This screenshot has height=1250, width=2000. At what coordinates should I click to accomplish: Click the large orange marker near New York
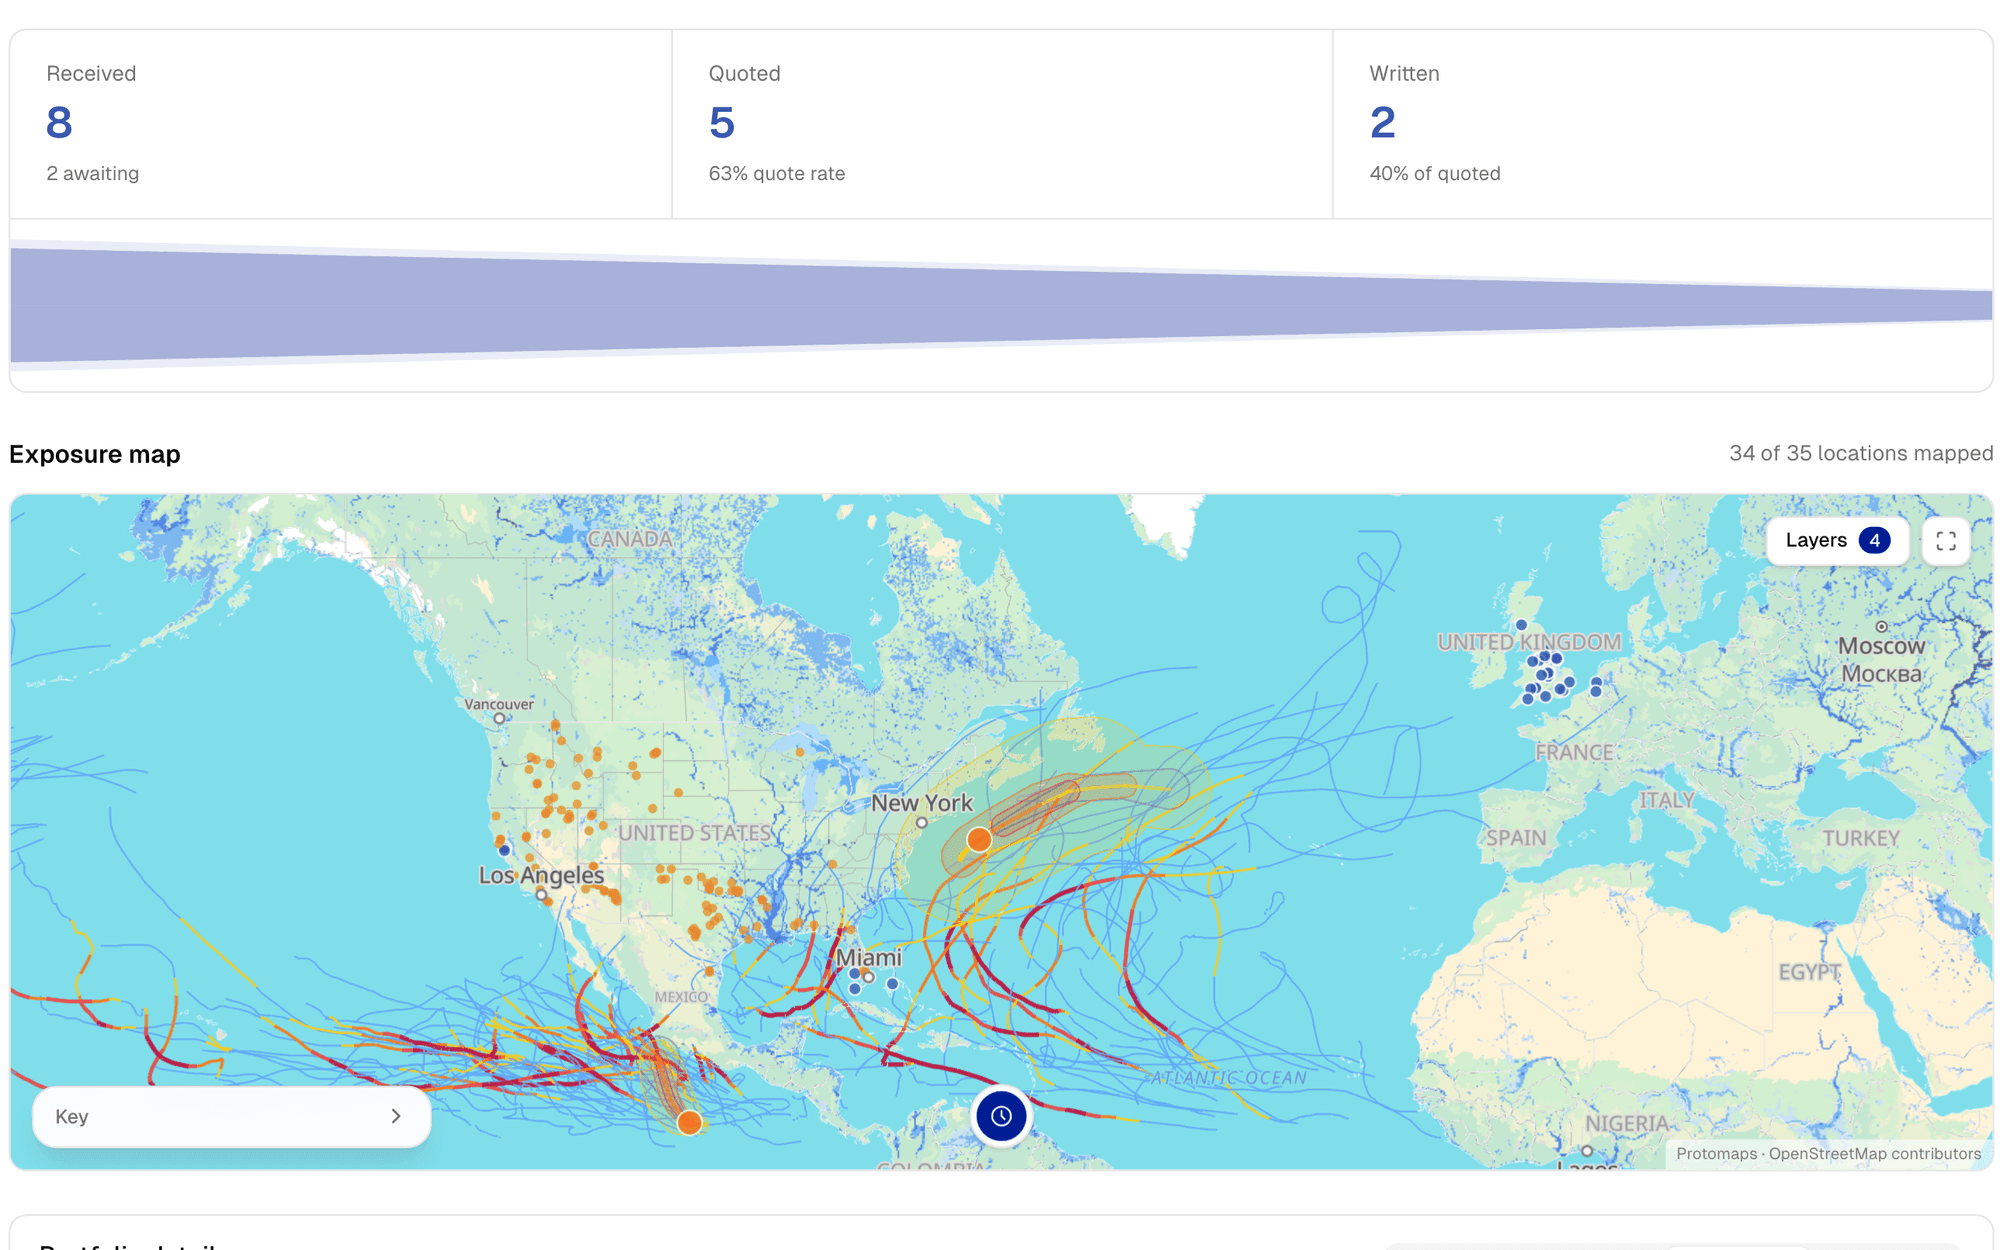(x=979, y=839)
